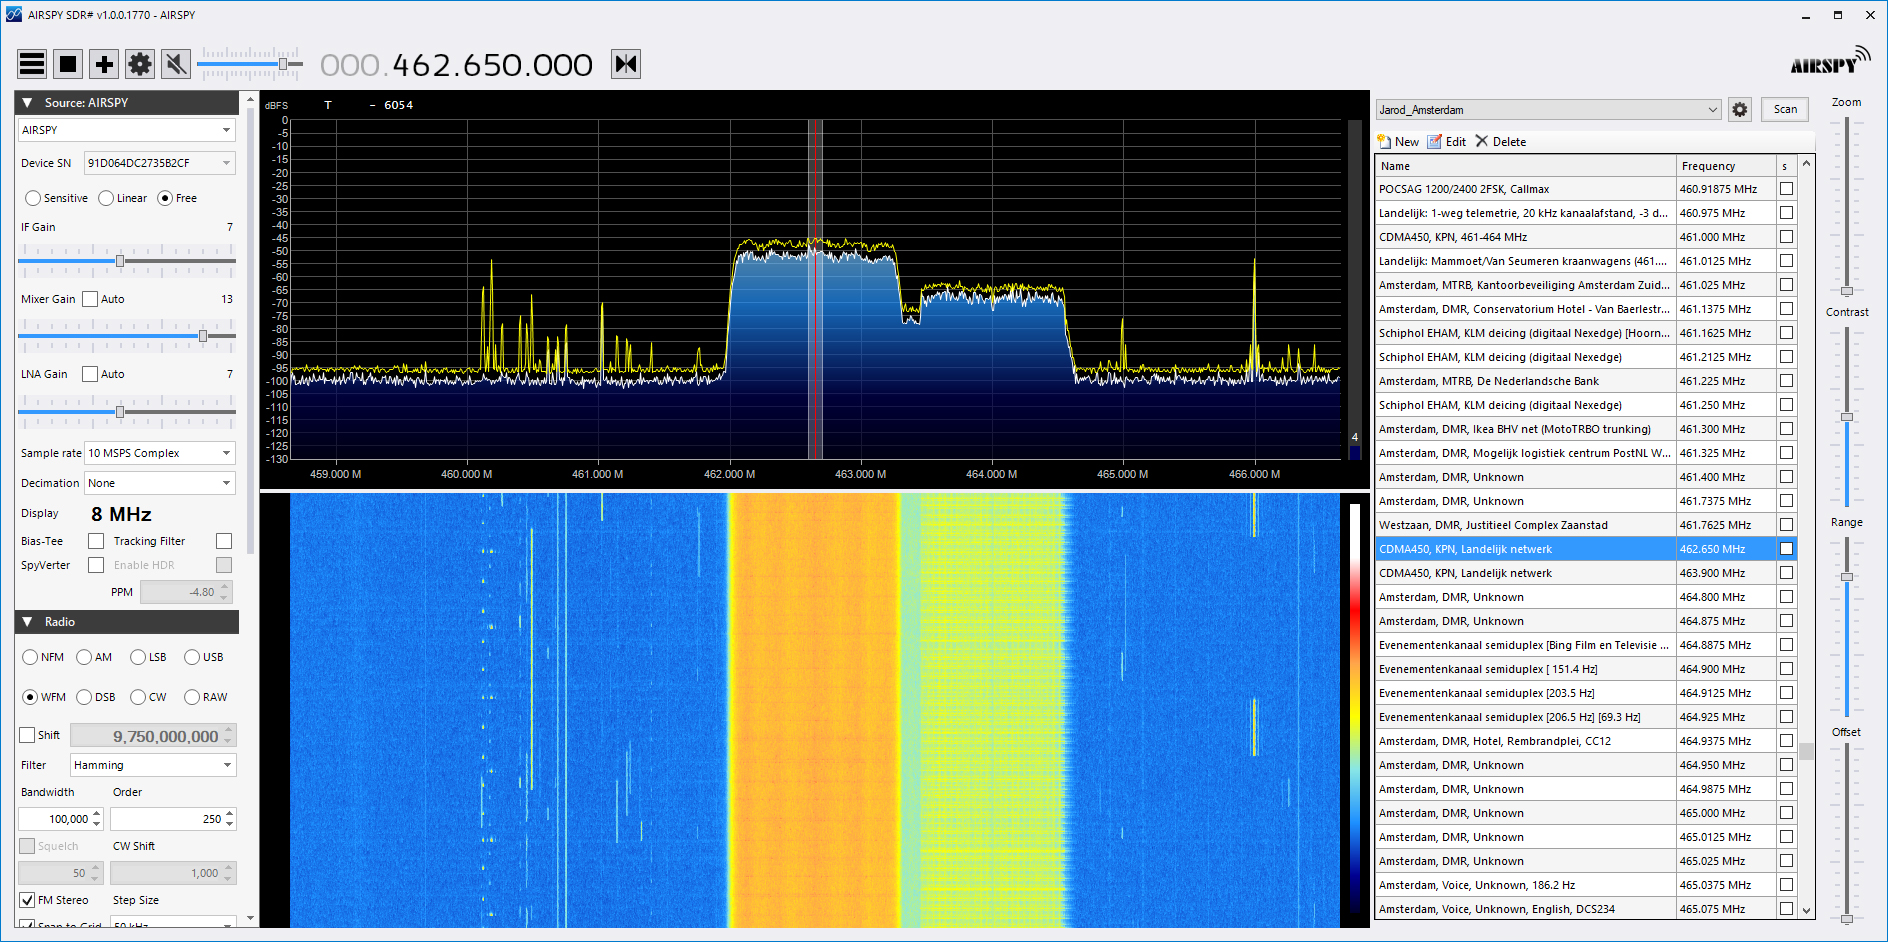Select NFM demodulation mode
The width and height of the screenshot is (1888, 942).
tap(30, 657)
